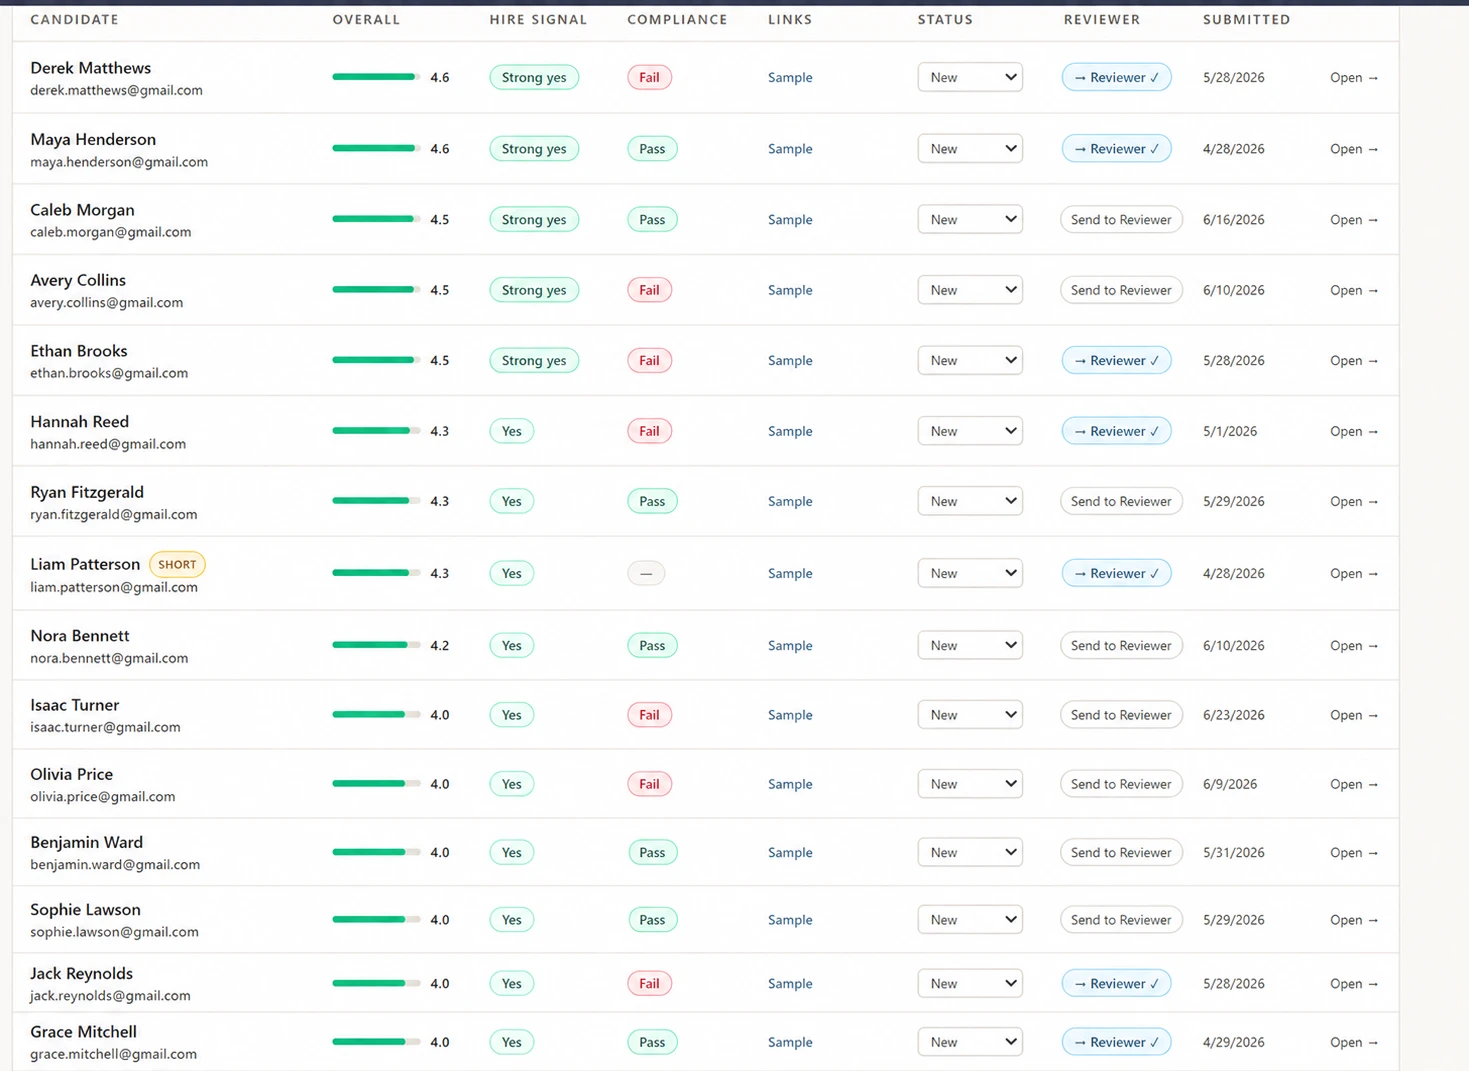
Task: Open Jack Reynolds' application
Action: coord(1354,983)
